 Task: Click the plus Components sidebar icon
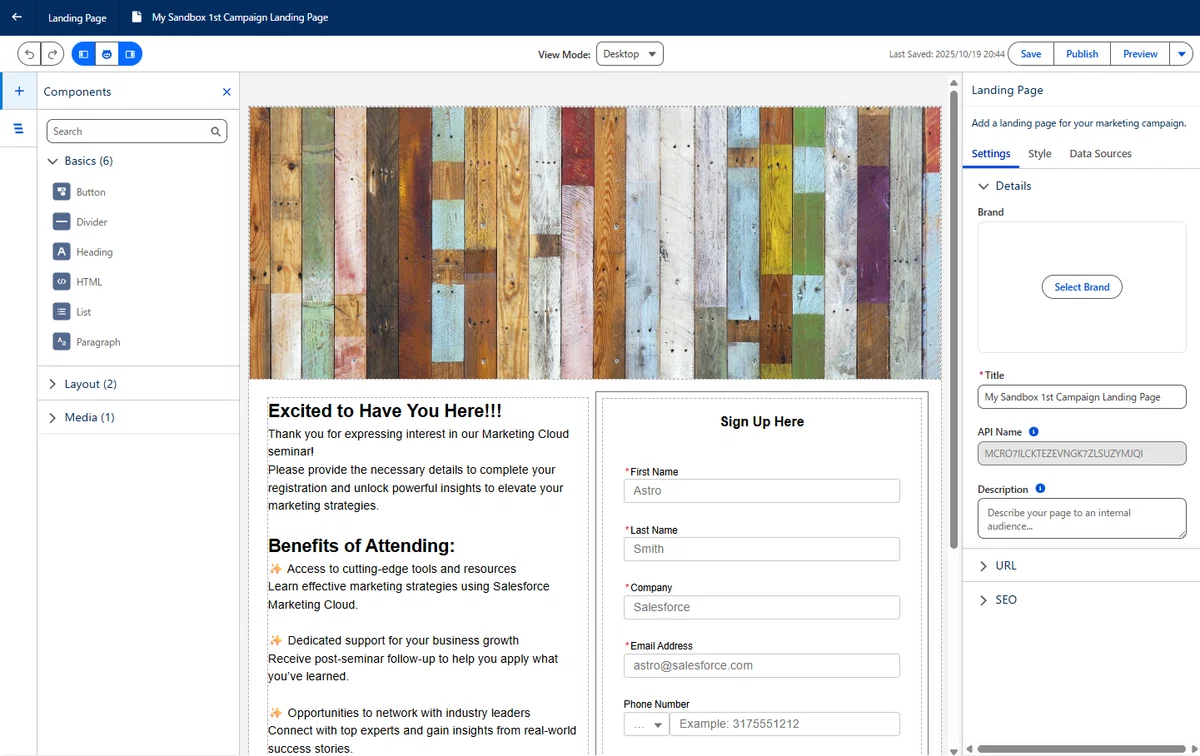tap(19, 91)
